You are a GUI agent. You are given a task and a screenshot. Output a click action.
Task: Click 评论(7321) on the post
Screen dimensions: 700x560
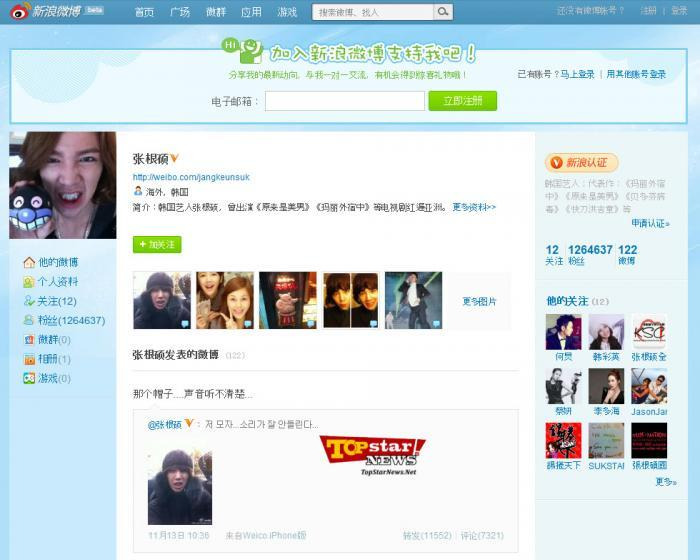coord(482,535)
